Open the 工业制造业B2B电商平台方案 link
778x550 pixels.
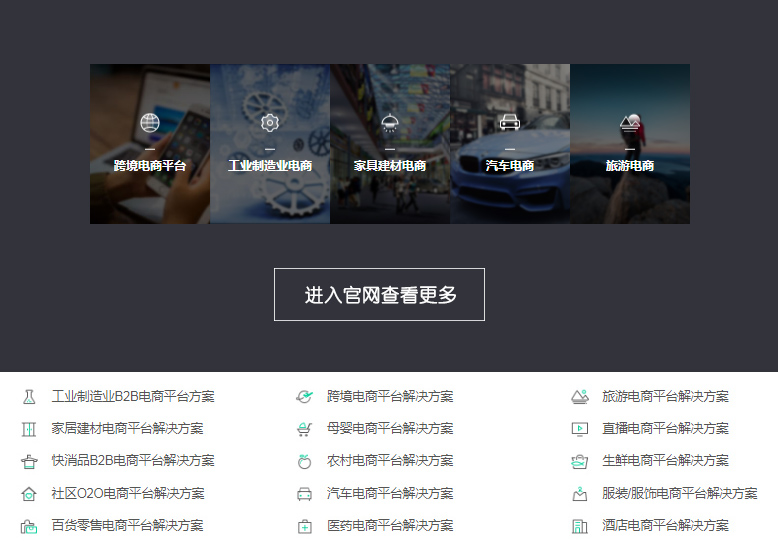click(133, 396)
